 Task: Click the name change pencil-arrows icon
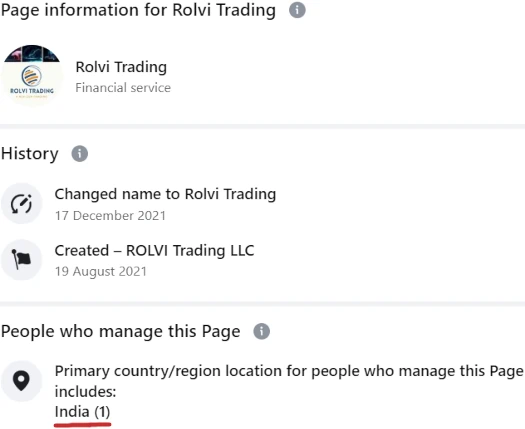21,203
